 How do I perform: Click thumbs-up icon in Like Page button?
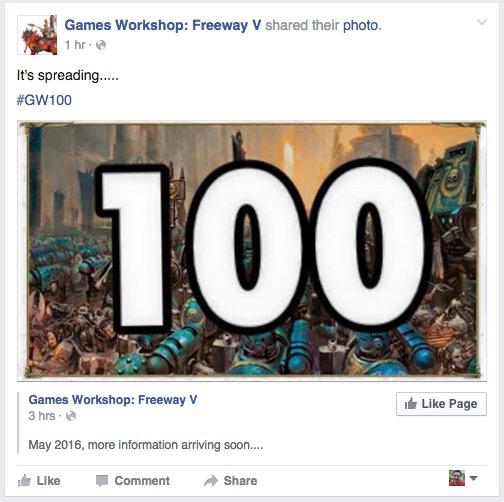pyautogui.click(x=411, y=404)
